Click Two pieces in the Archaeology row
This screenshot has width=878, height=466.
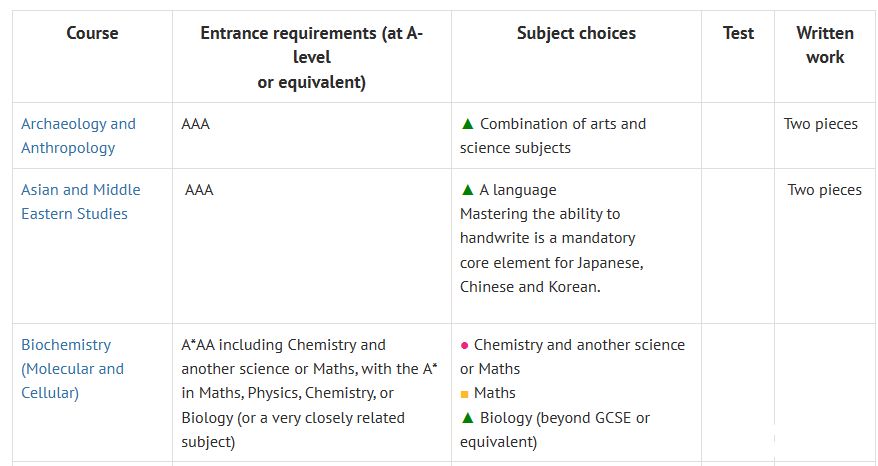click(820, 124)
